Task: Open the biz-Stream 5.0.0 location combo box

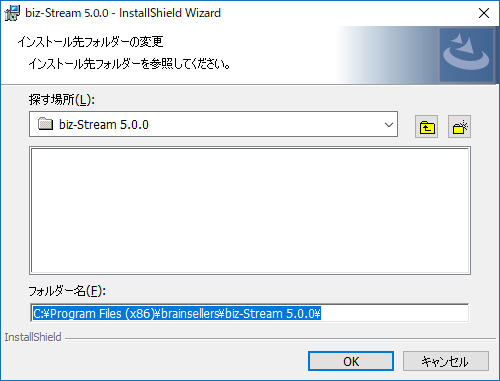Action: pyautogui.click(x=213, y=124)
